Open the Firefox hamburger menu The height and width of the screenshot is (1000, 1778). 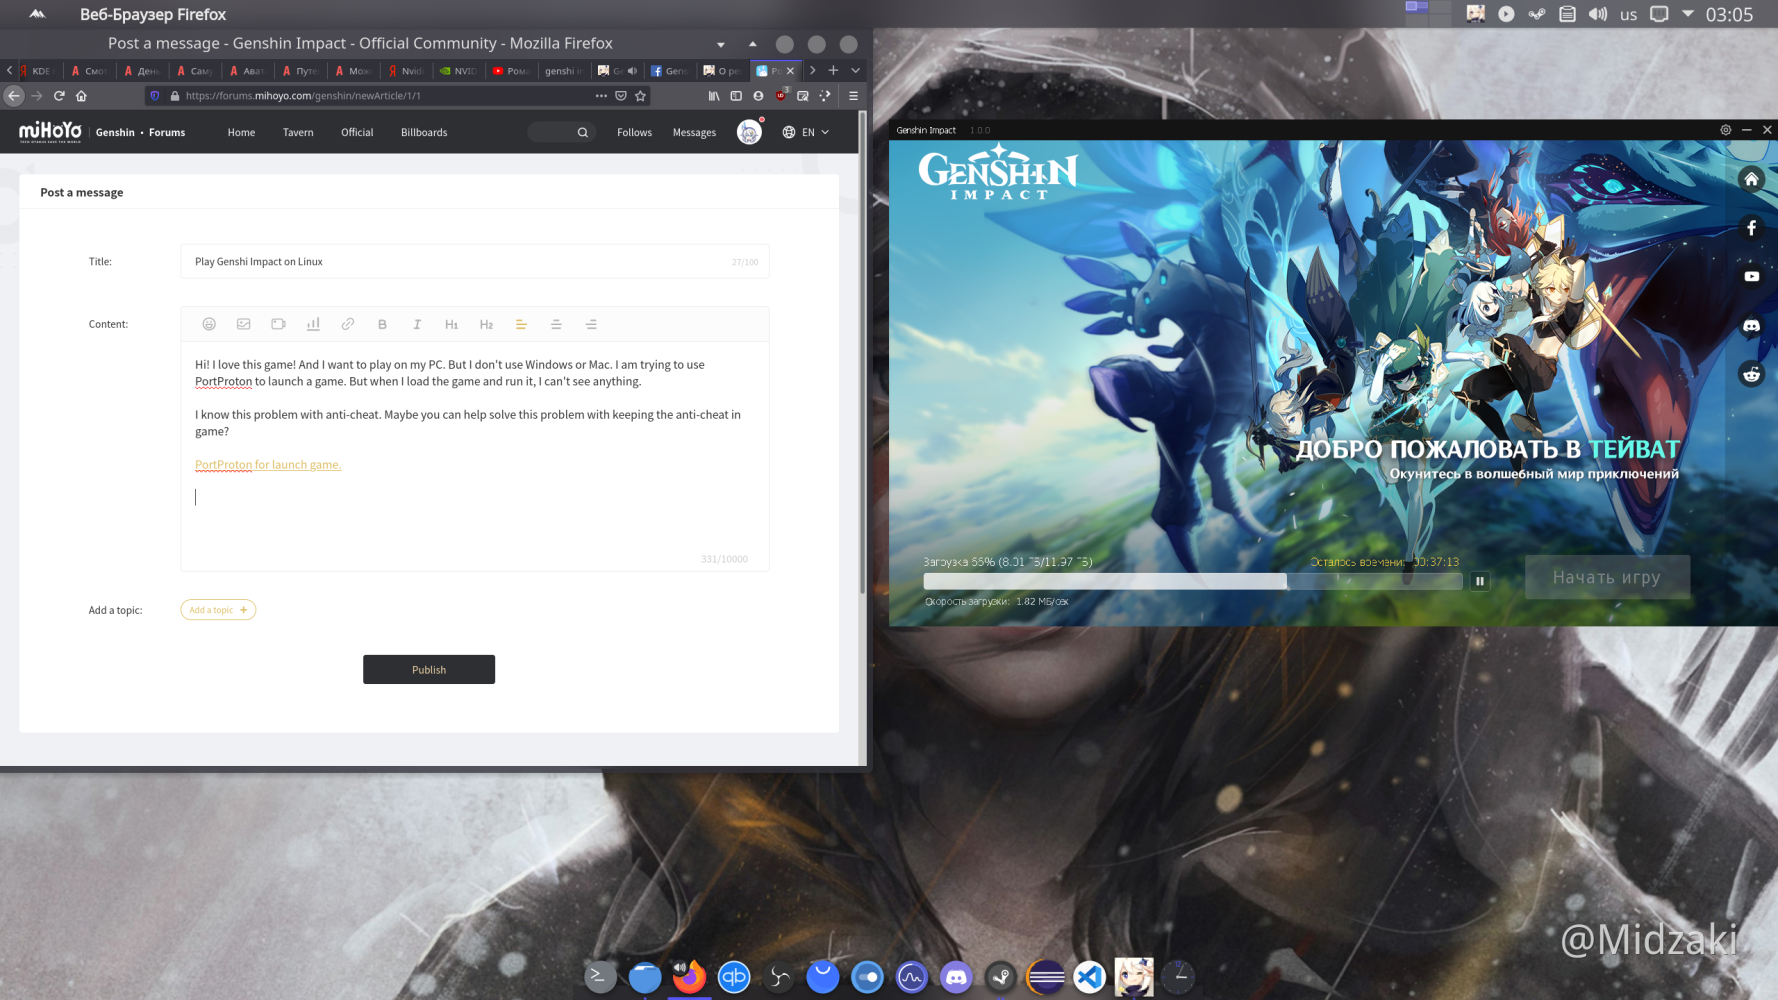(x=853, y=96)
